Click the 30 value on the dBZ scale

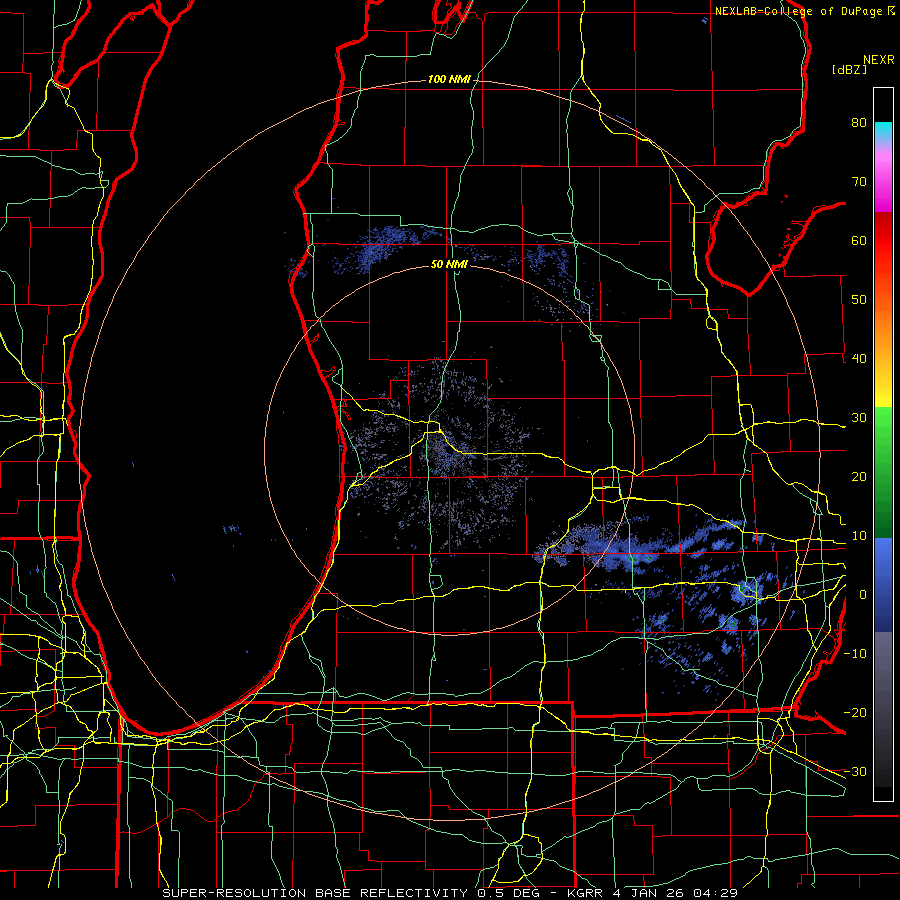[859, 417]
